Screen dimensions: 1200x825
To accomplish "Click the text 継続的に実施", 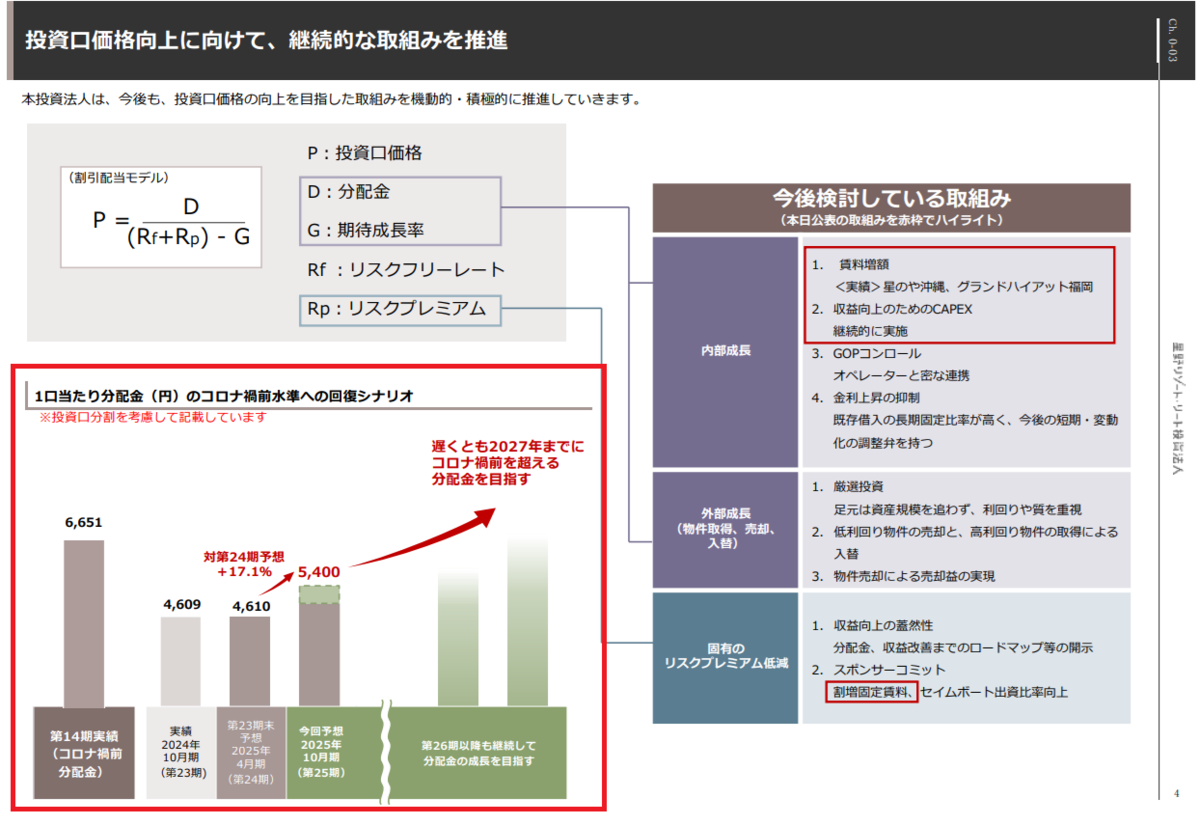I will tap(870, 330).
